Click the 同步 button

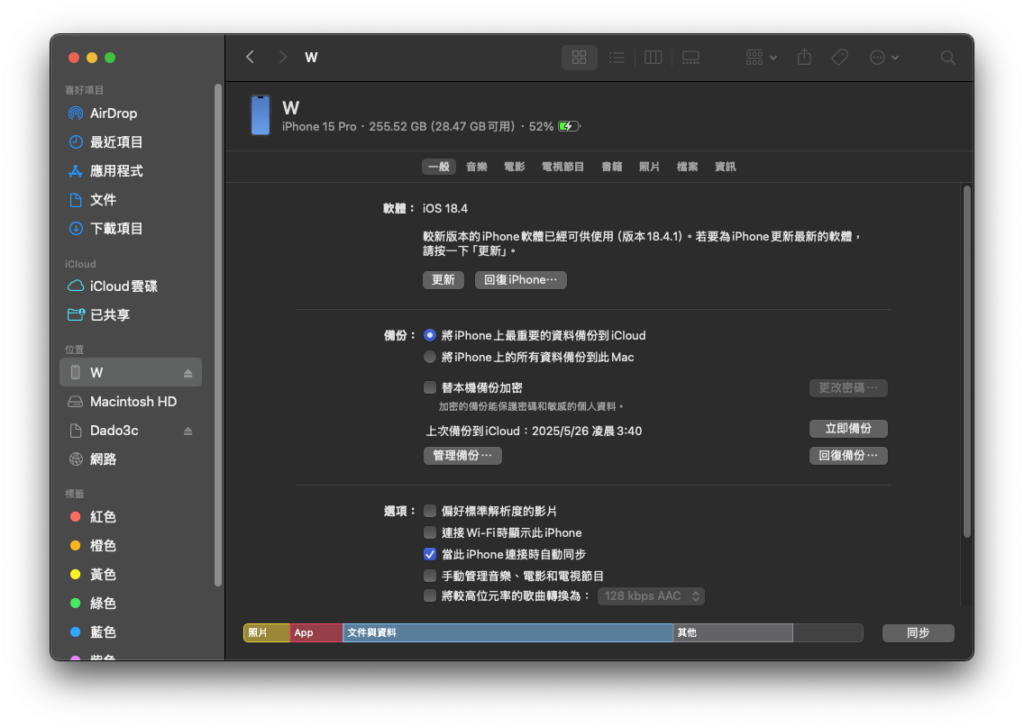(918, 633)
